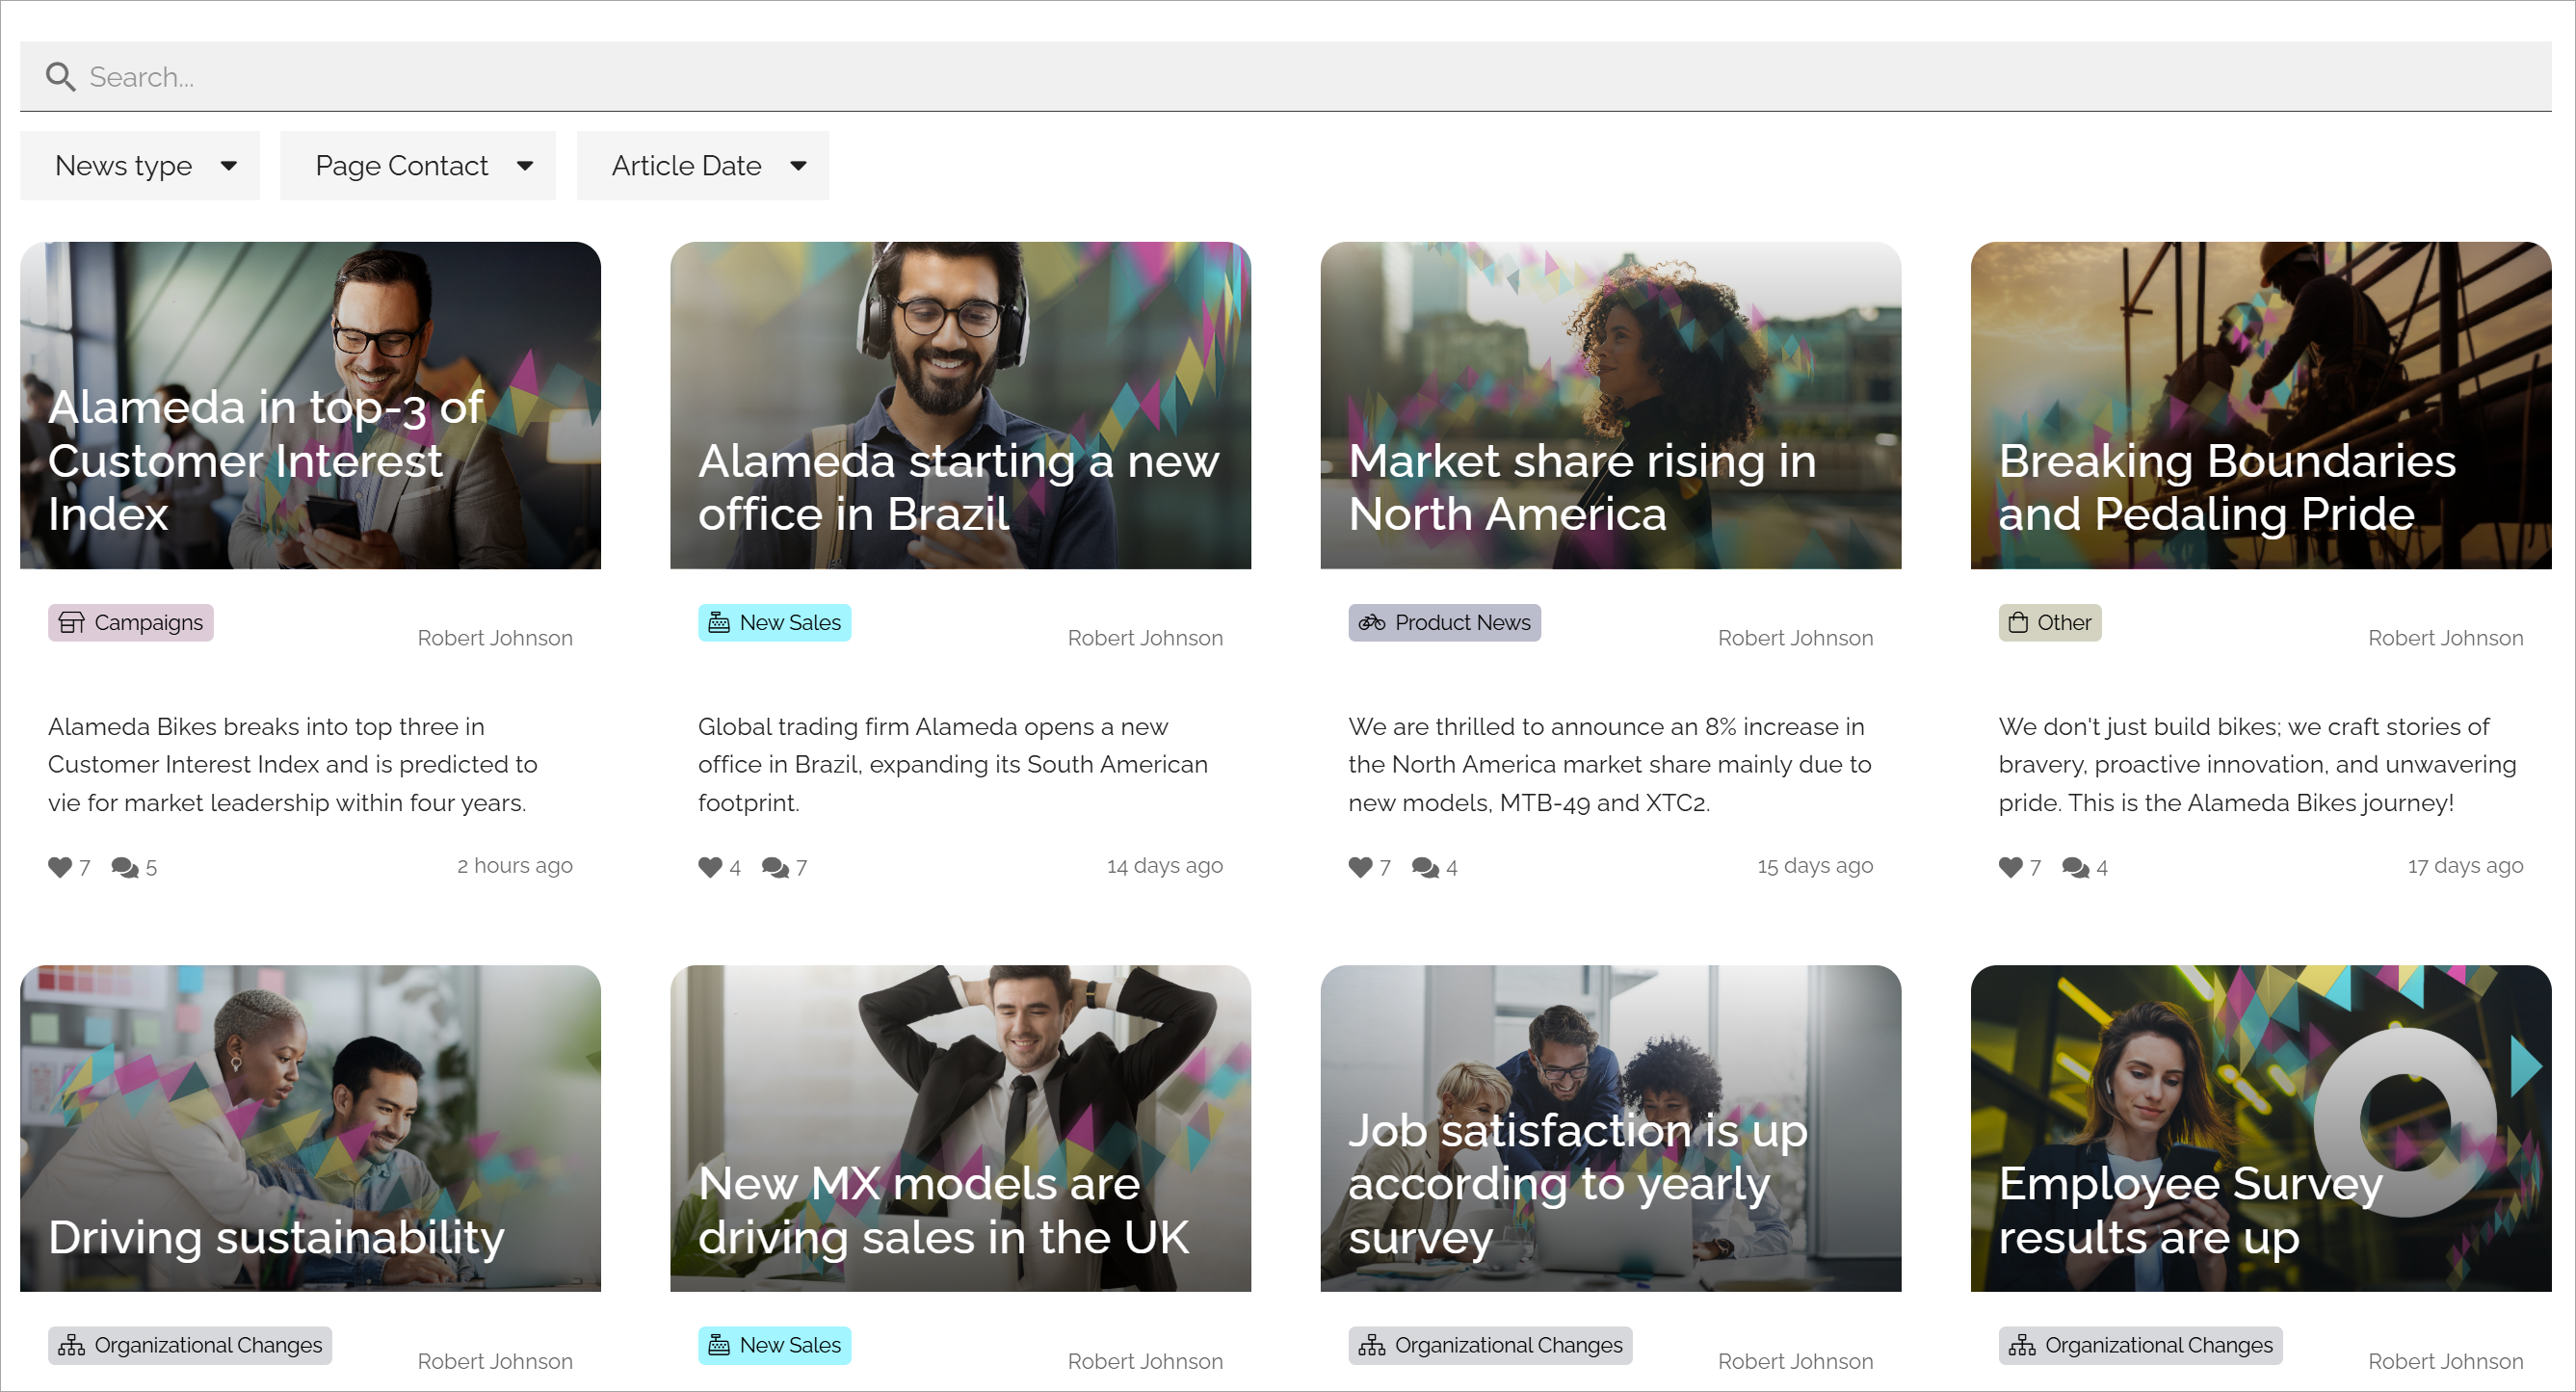The image size is (2576, 1392).
Task: Click Organizational Changes tag on Driving sustainability
Action: pos(190,1346)
